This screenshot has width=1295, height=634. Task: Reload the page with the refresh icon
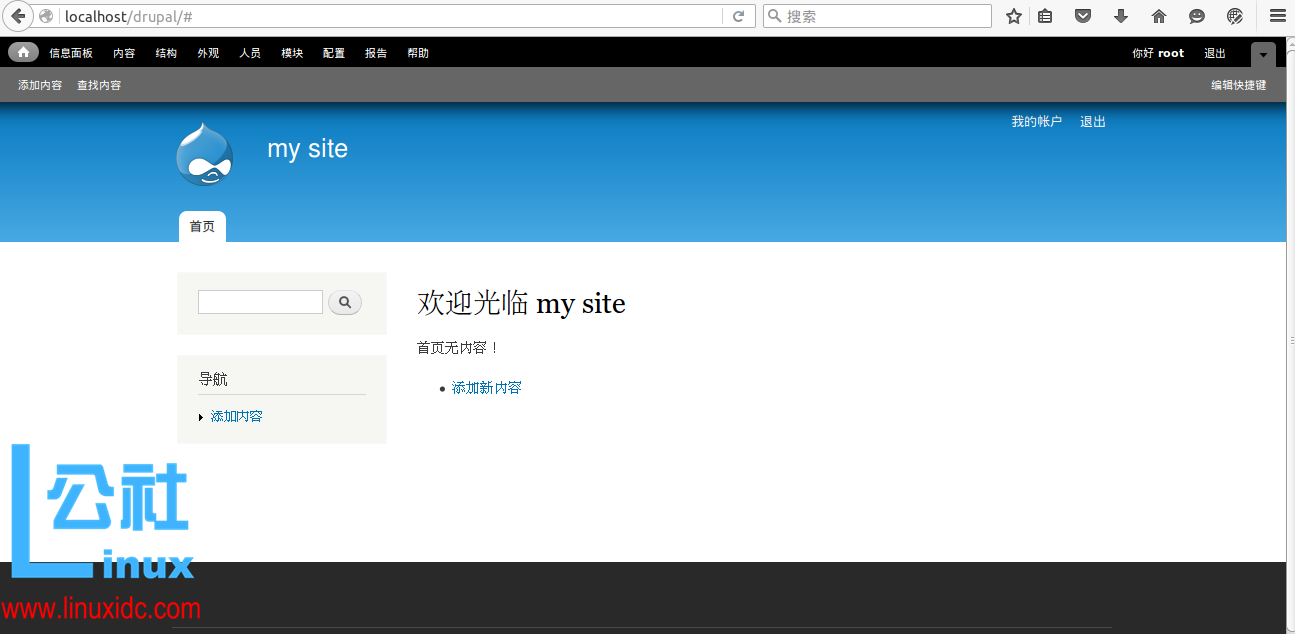point(738,16)
